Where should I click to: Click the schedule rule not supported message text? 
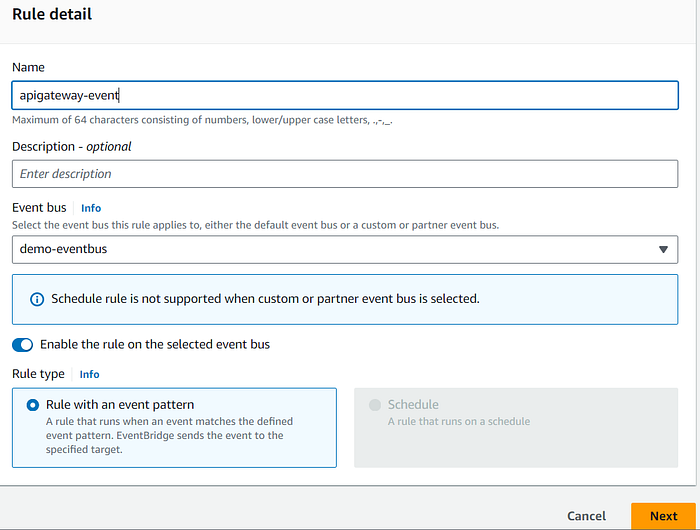point(265,299)
